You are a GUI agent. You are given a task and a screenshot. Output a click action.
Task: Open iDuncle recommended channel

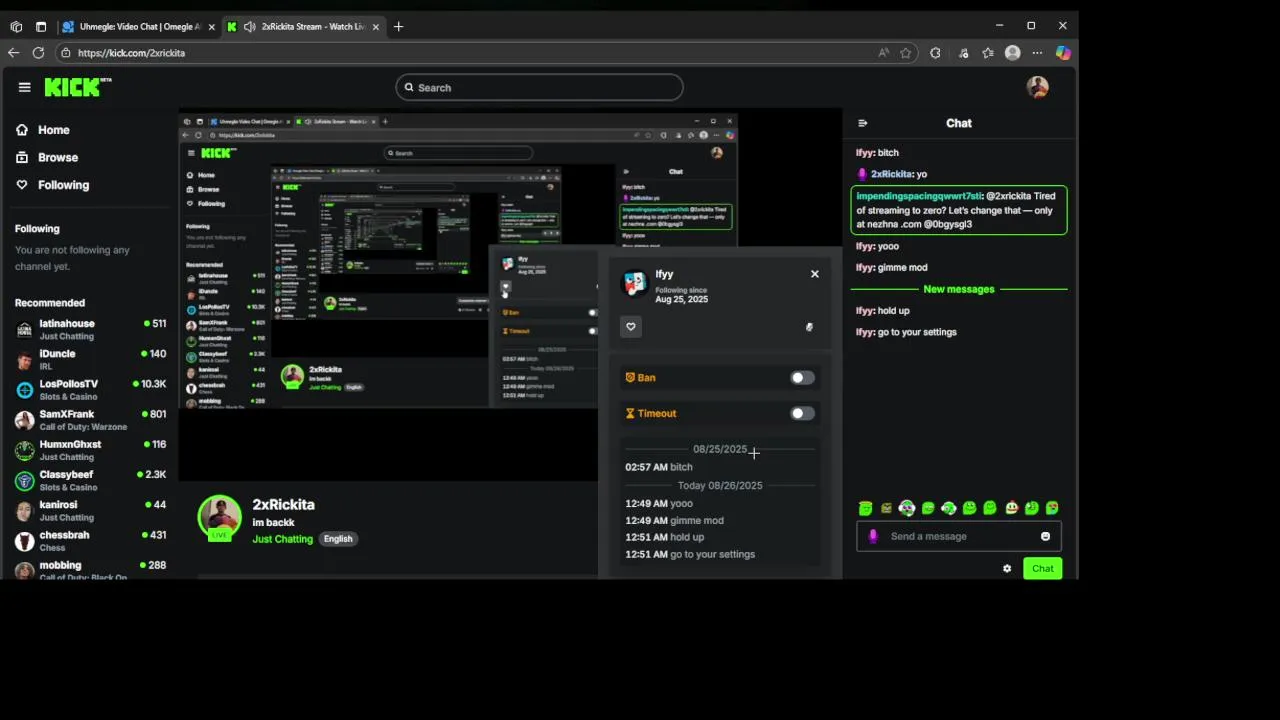[x=90, y=360]
